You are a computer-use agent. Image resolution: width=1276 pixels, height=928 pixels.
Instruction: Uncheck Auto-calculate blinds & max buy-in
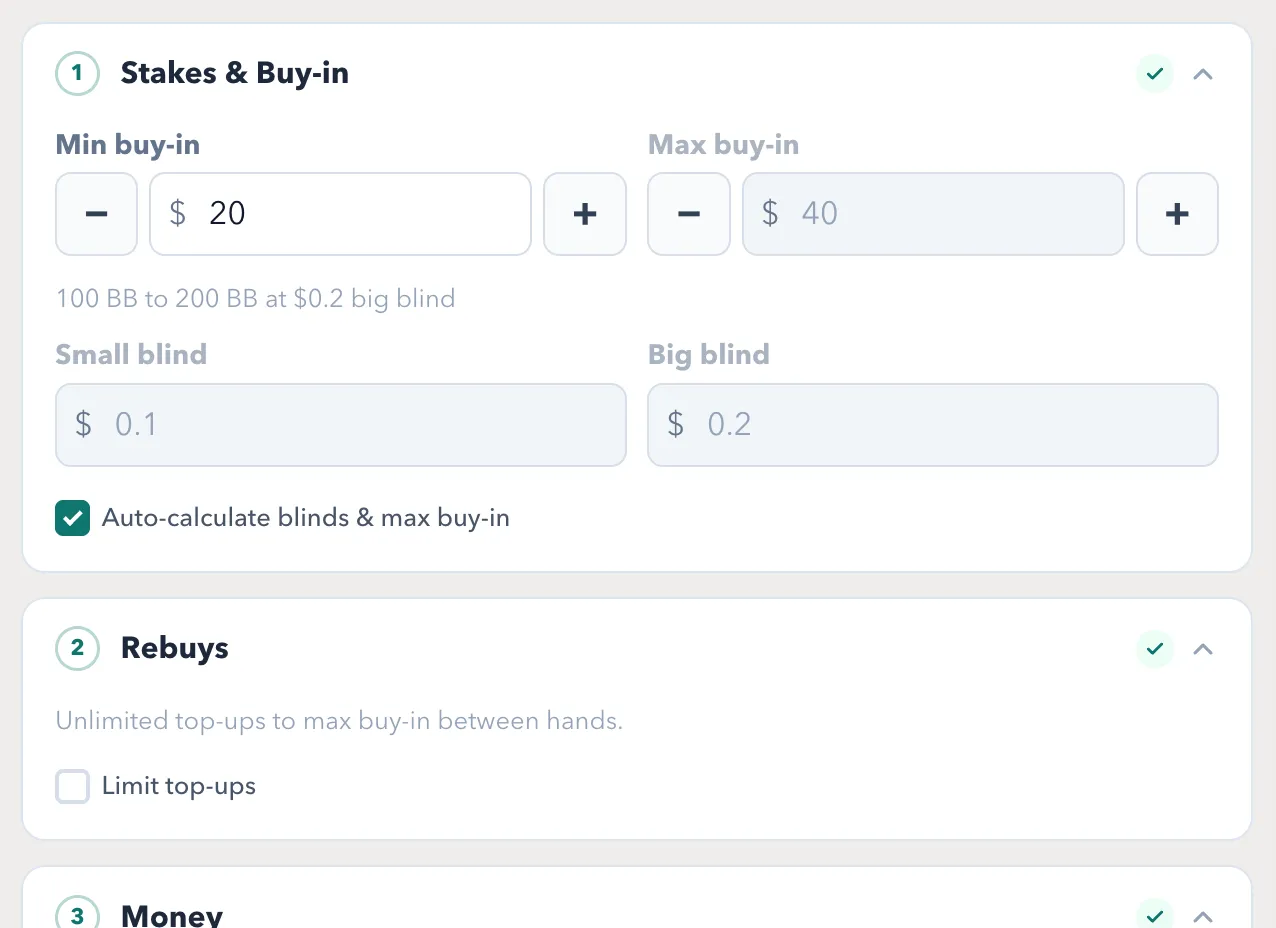73,518
